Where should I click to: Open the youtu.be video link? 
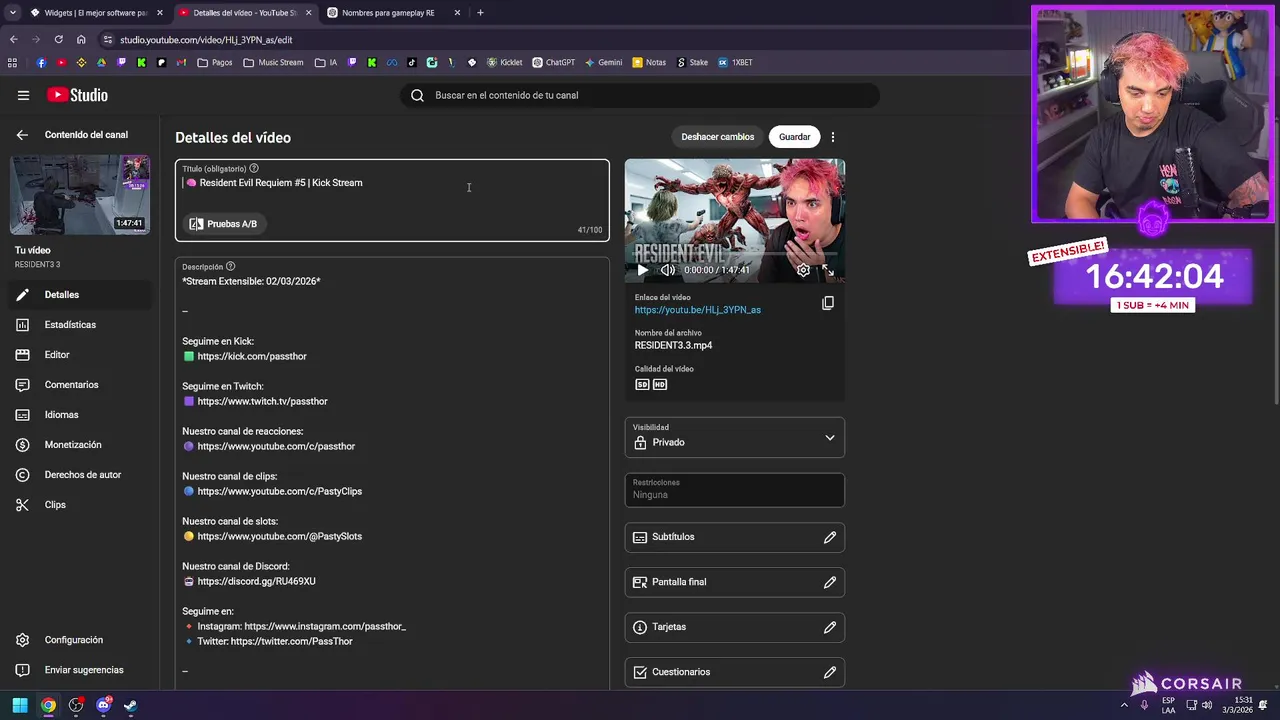click(698, 310)
